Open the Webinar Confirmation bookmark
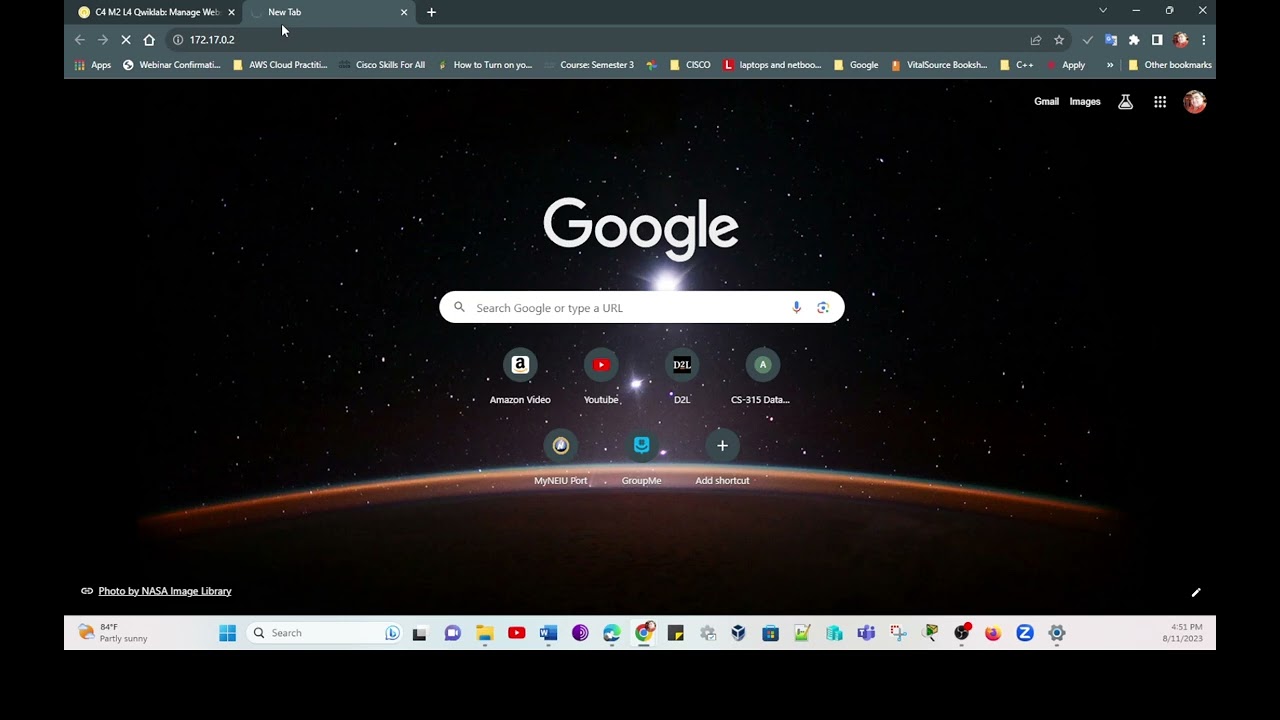The width and height of the screenshot is (1280, 720). click(171, 65)
